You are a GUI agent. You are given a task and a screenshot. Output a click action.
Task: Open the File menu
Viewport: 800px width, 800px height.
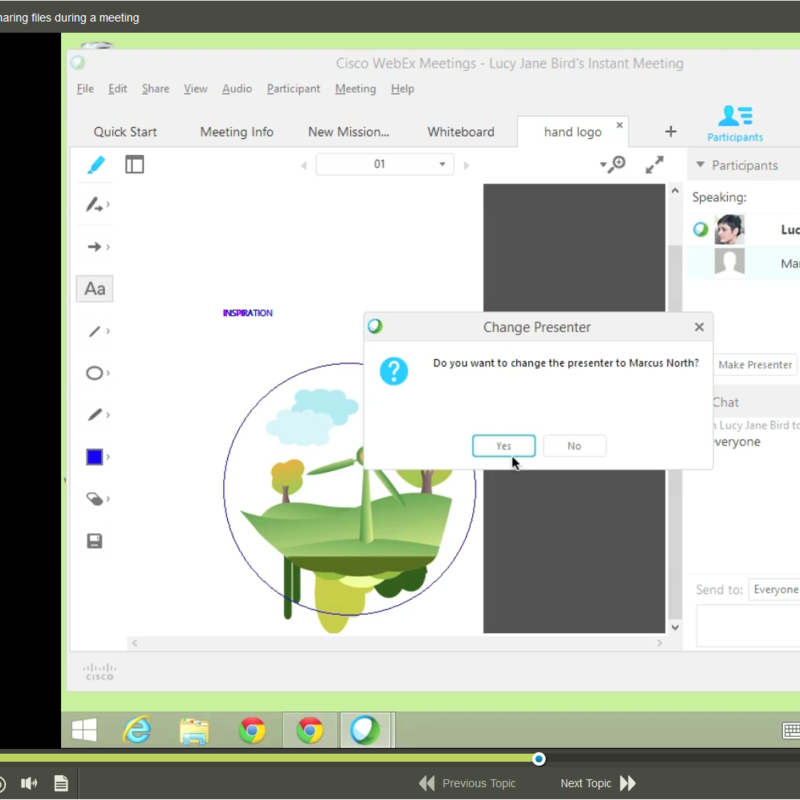tap(85, 89)
